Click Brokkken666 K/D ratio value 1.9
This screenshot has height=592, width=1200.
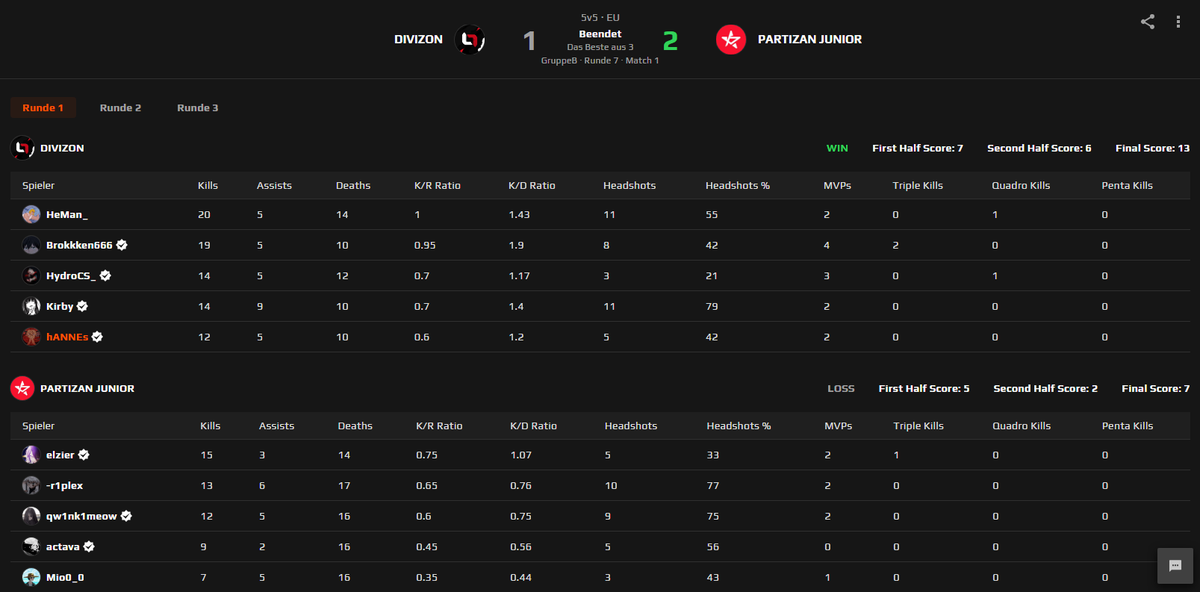(x=515, y=245)
